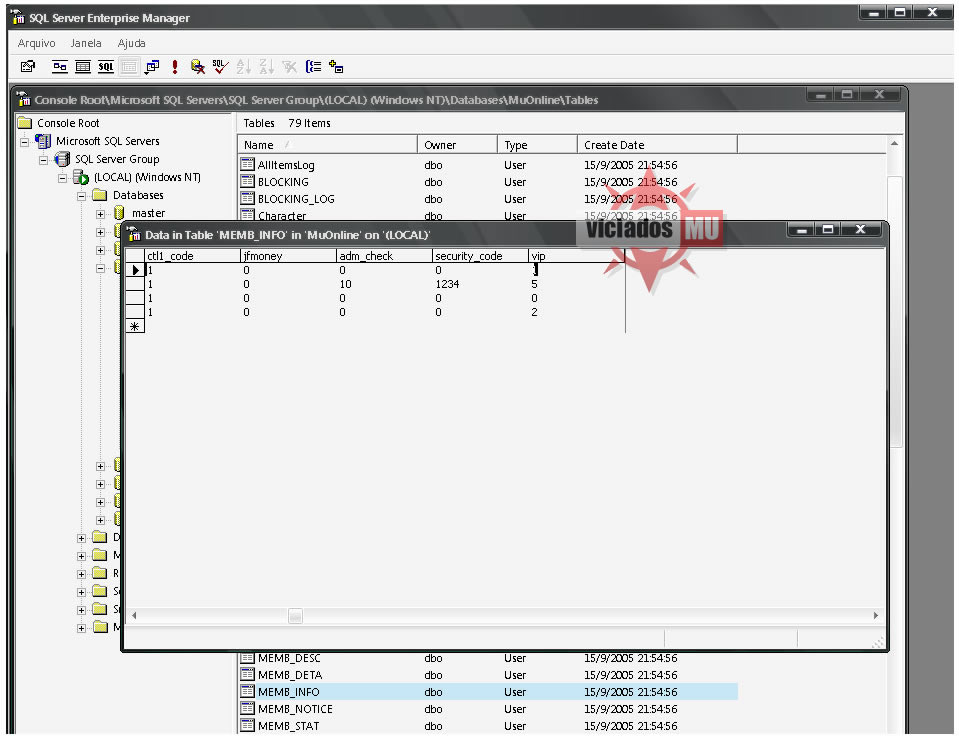Expand the master database node
This screenshot has width=959, height=737.
[100, 214]
